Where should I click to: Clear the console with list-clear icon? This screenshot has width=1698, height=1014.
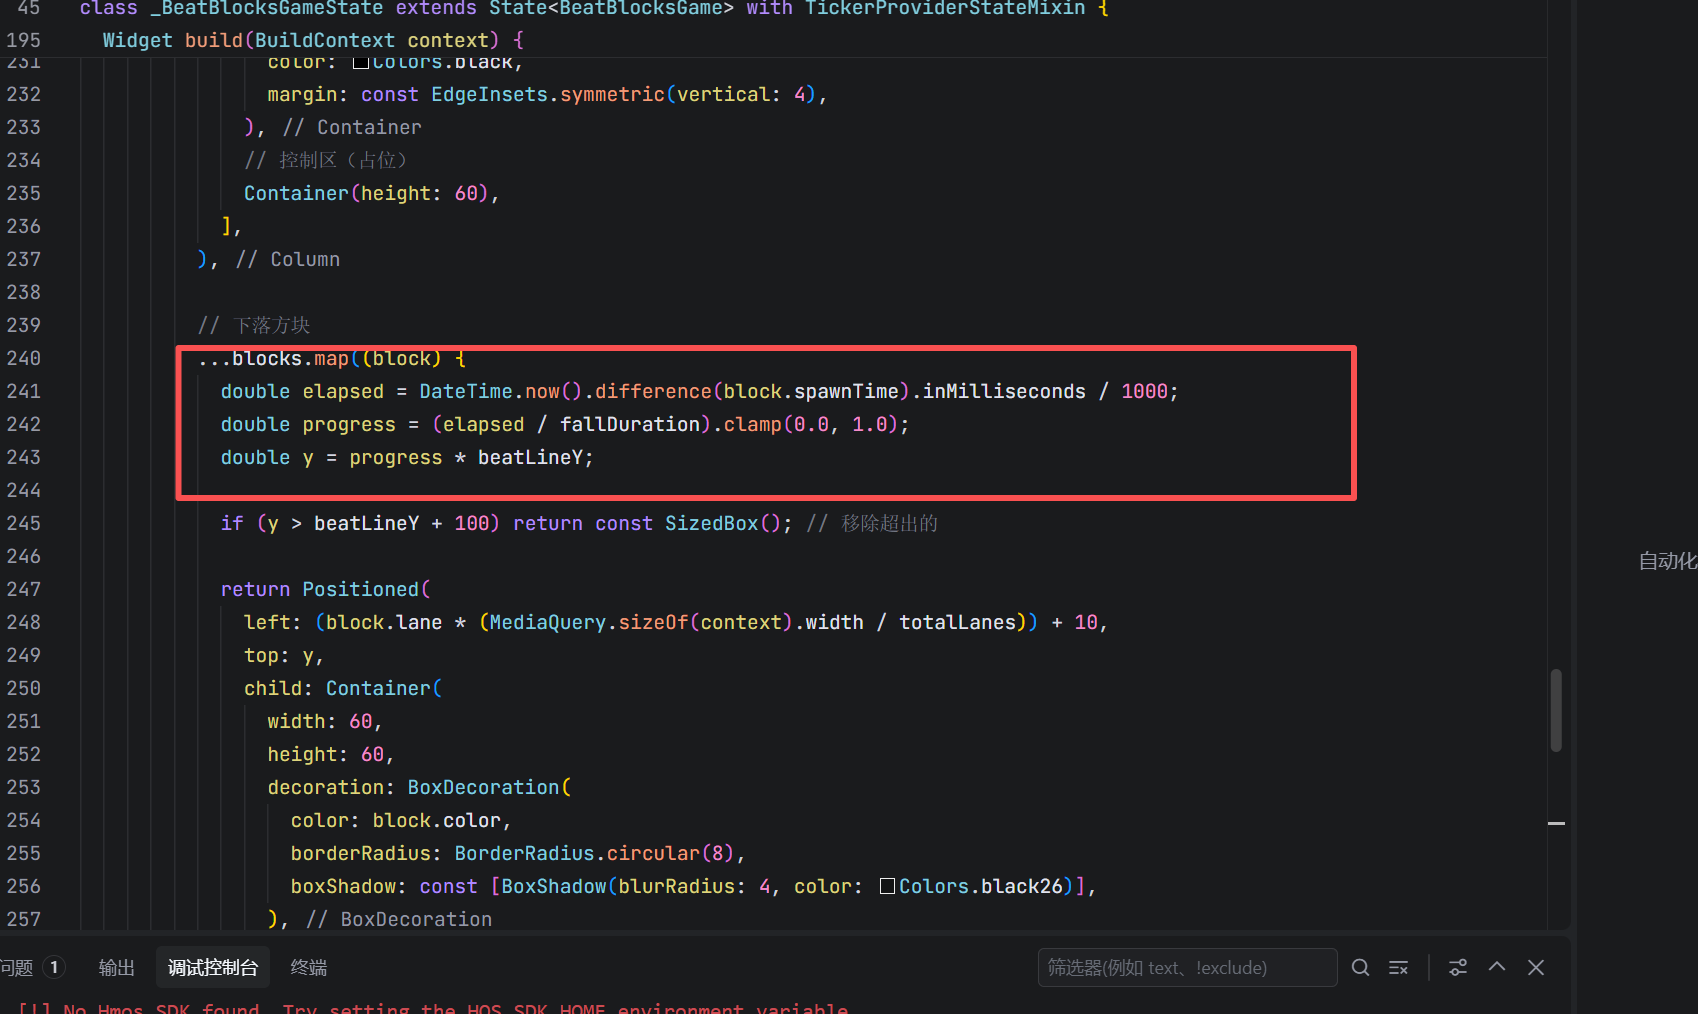tap(1398, 967)
